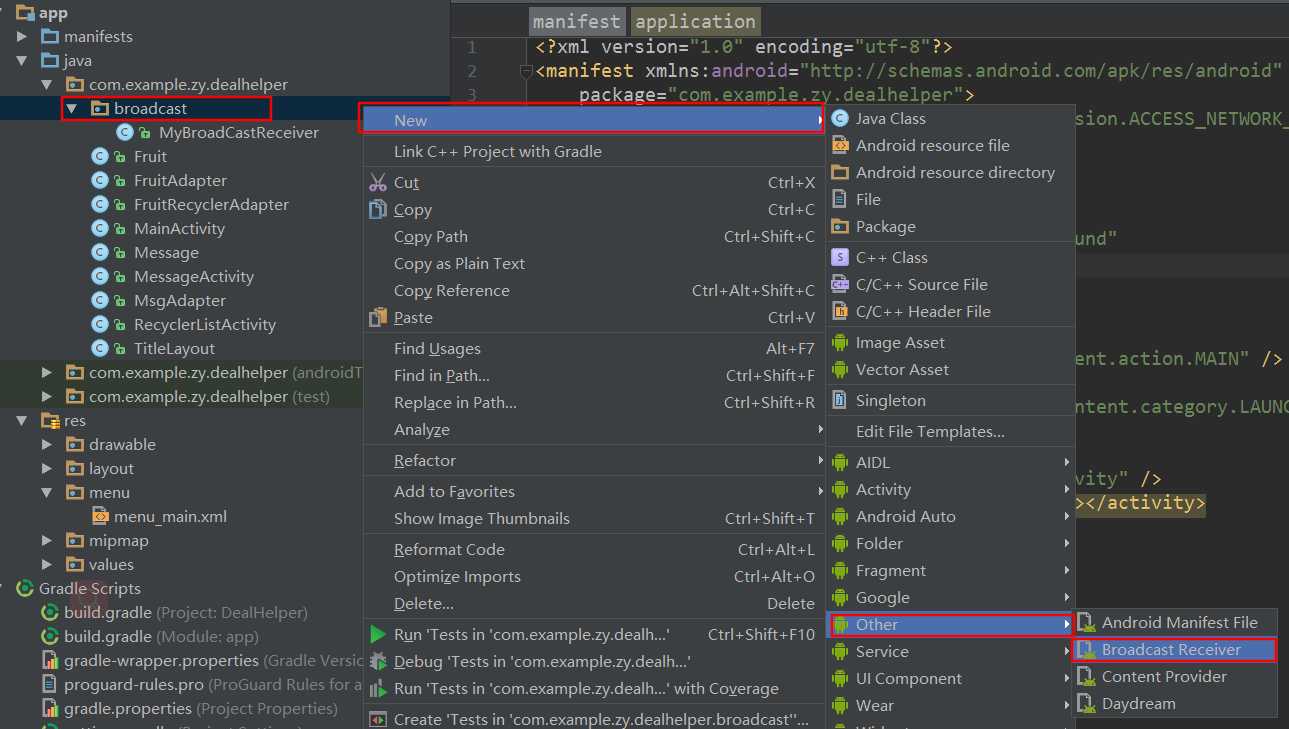Choose Edit File Templates...
The width and height of the screenshot is (1289, 729).
[x=950, y=431]
